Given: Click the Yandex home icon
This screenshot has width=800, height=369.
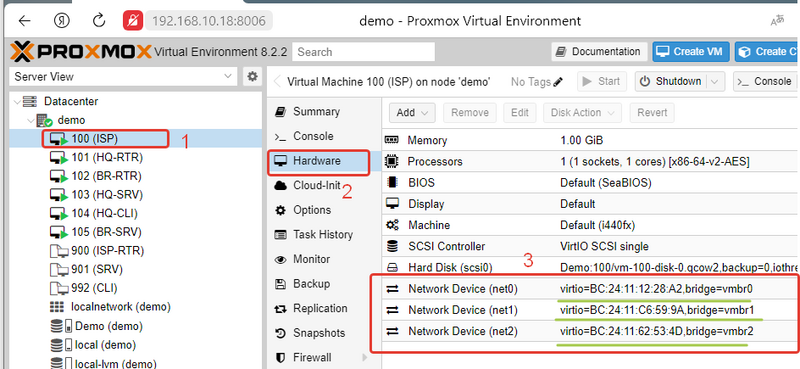Looking at the screenshot, I should tap(62, 21).
